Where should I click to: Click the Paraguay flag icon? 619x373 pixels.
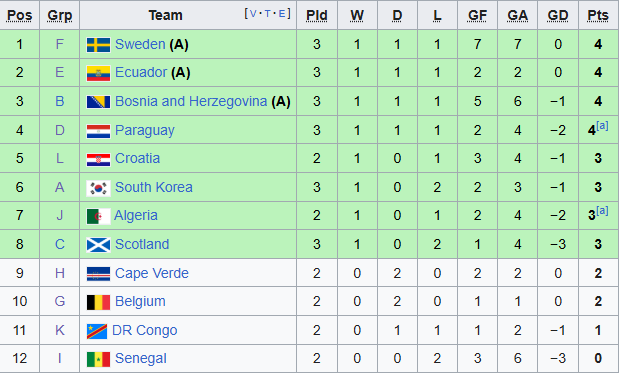pyautogui.click(x=98, y=131)
